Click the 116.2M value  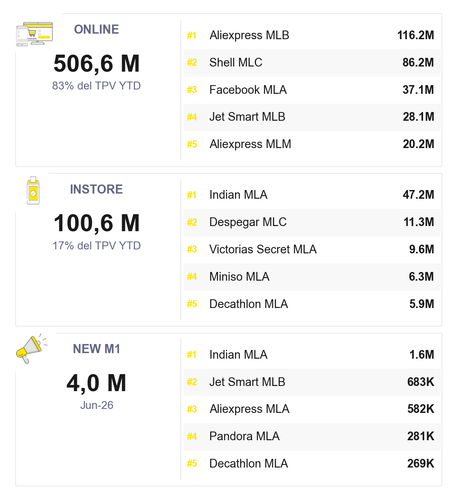pos(415,35)
